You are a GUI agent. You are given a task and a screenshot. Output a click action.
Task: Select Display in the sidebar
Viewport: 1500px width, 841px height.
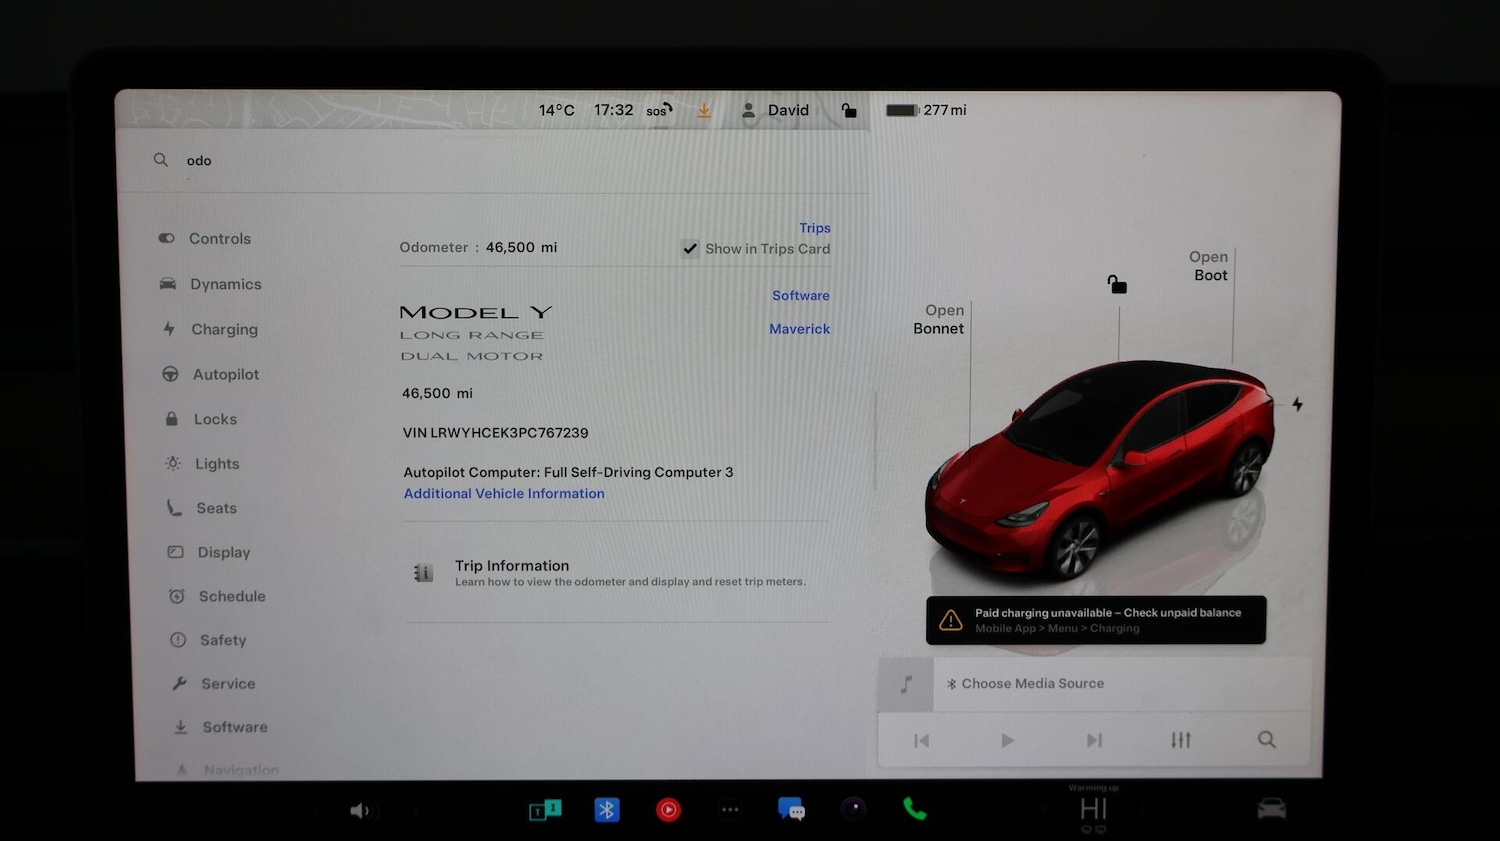coord(209,552)
